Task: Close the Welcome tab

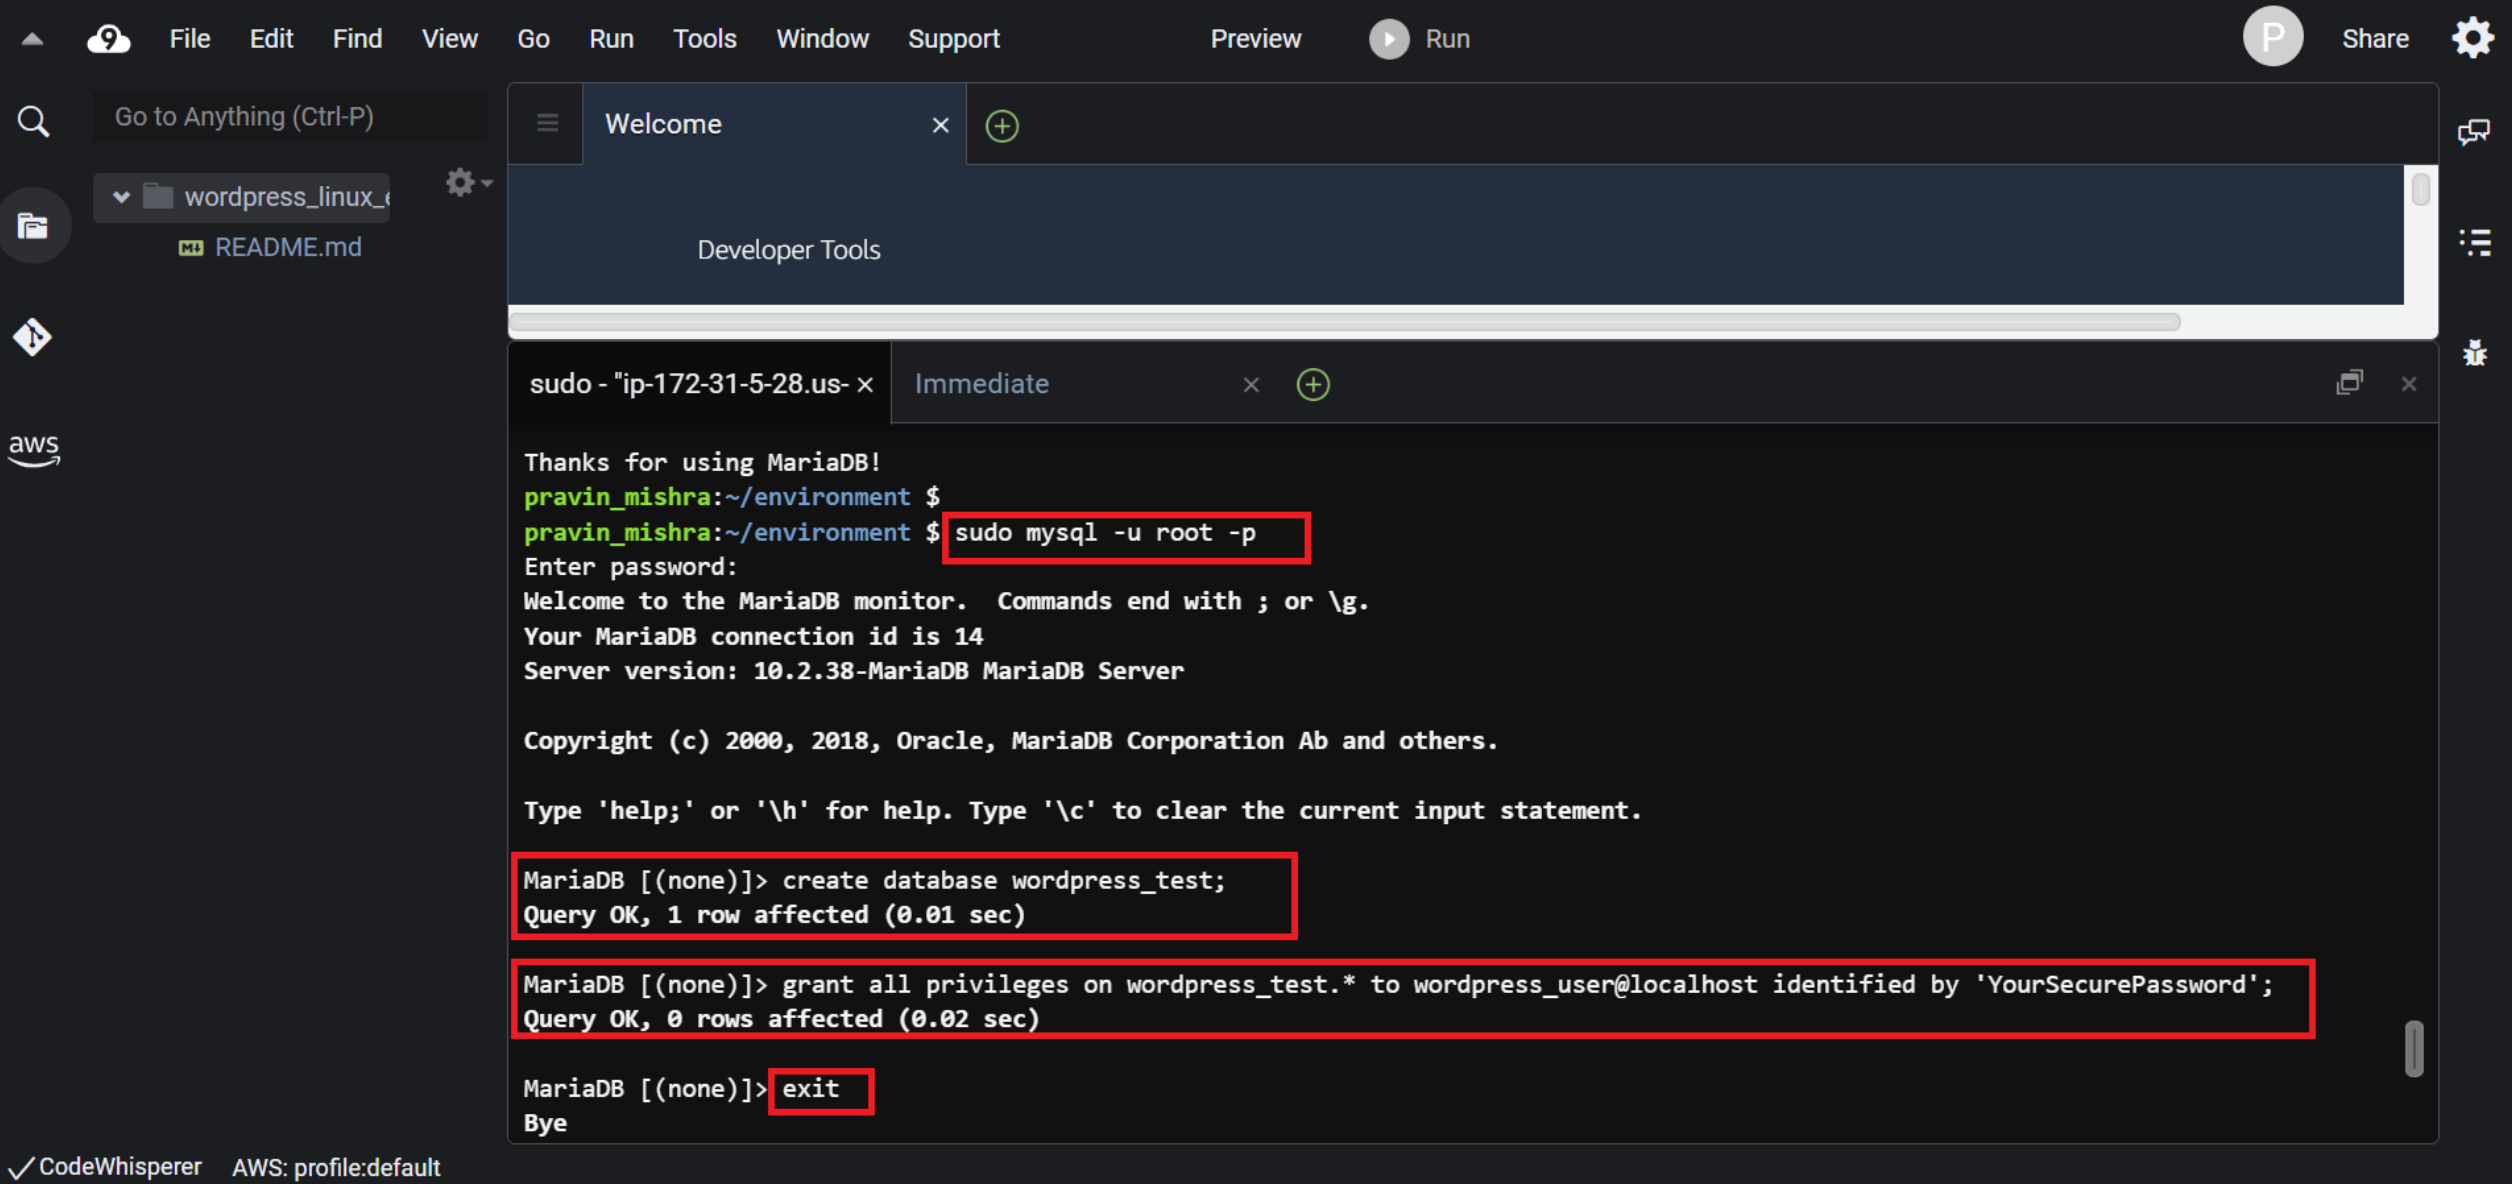Action: [940, 125]
